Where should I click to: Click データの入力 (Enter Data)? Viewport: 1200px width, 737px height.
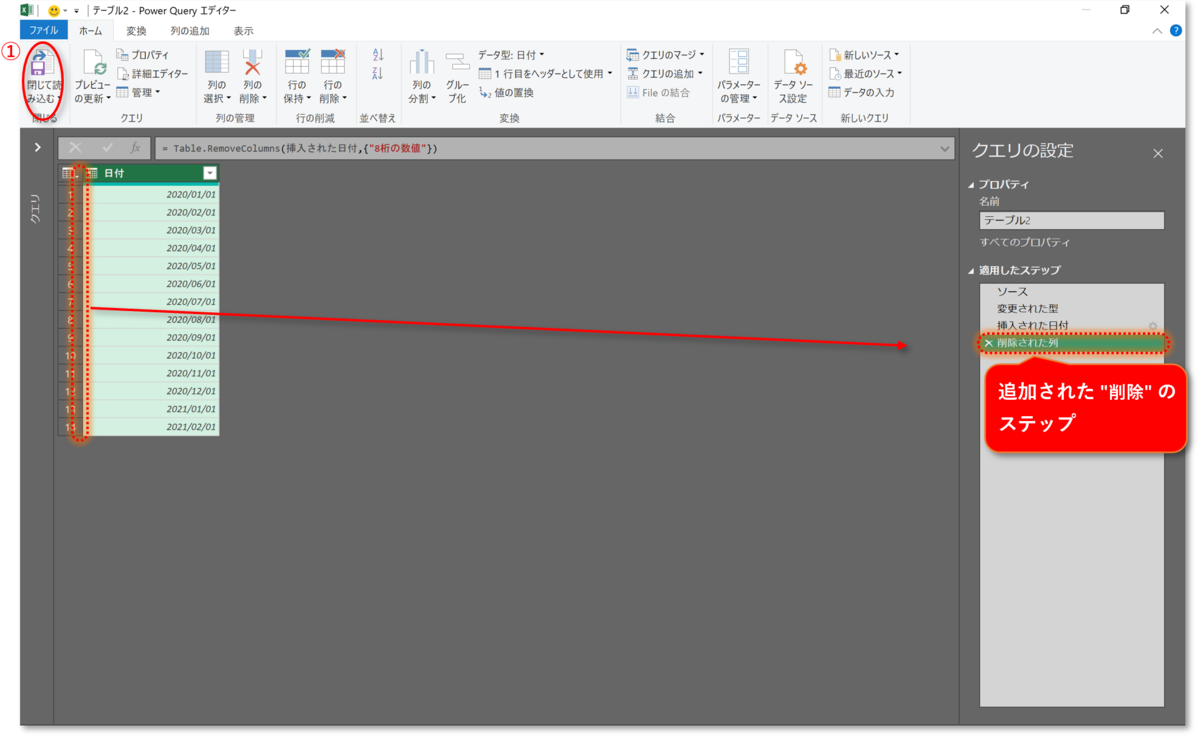click(x=861, y=92)
